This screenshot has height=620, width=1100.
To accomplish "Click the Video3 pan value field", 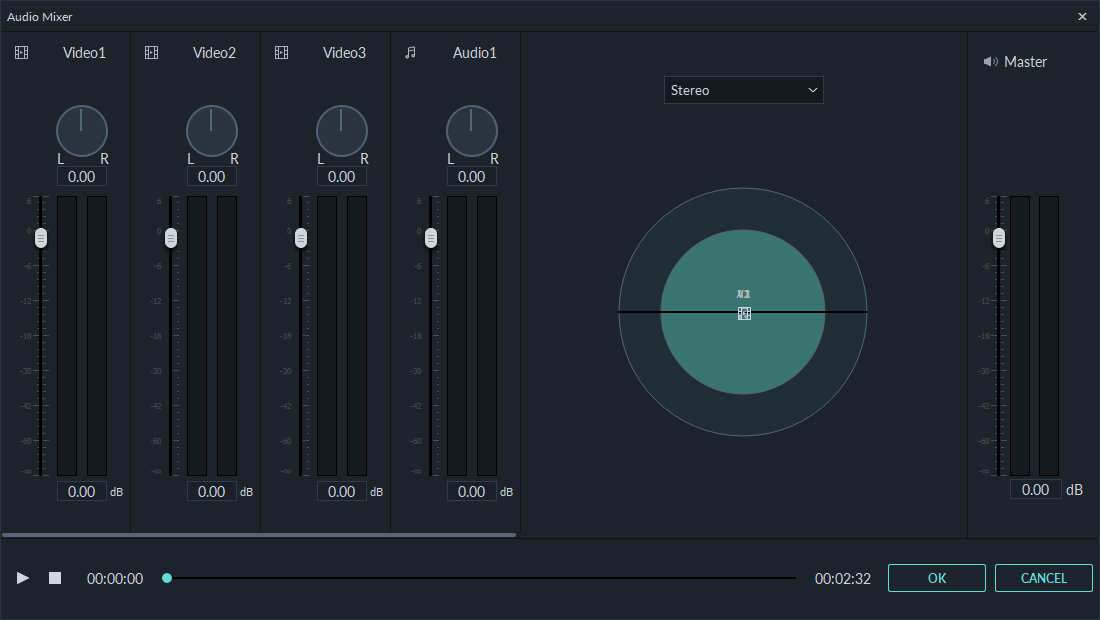I will 342,177.
